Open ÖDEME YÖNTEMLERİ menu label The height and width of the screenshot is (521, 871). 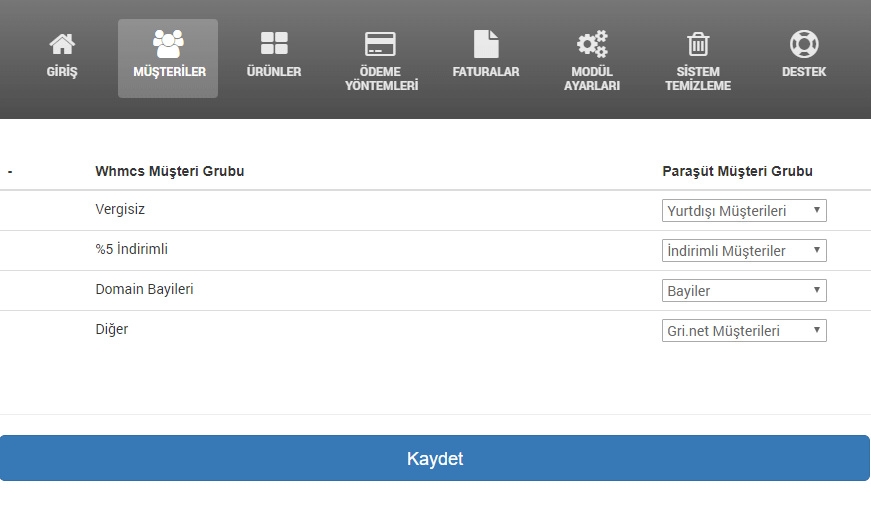coord(381,78)
